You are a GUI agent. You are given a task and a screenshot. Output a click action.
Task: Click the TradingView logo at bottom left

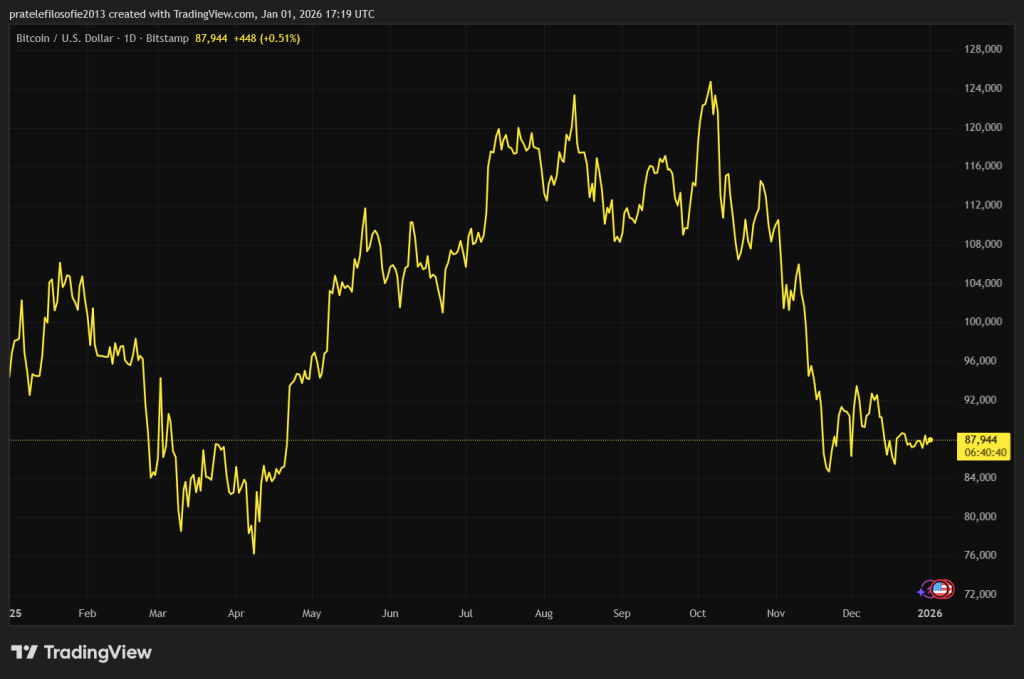coord(81,652)
